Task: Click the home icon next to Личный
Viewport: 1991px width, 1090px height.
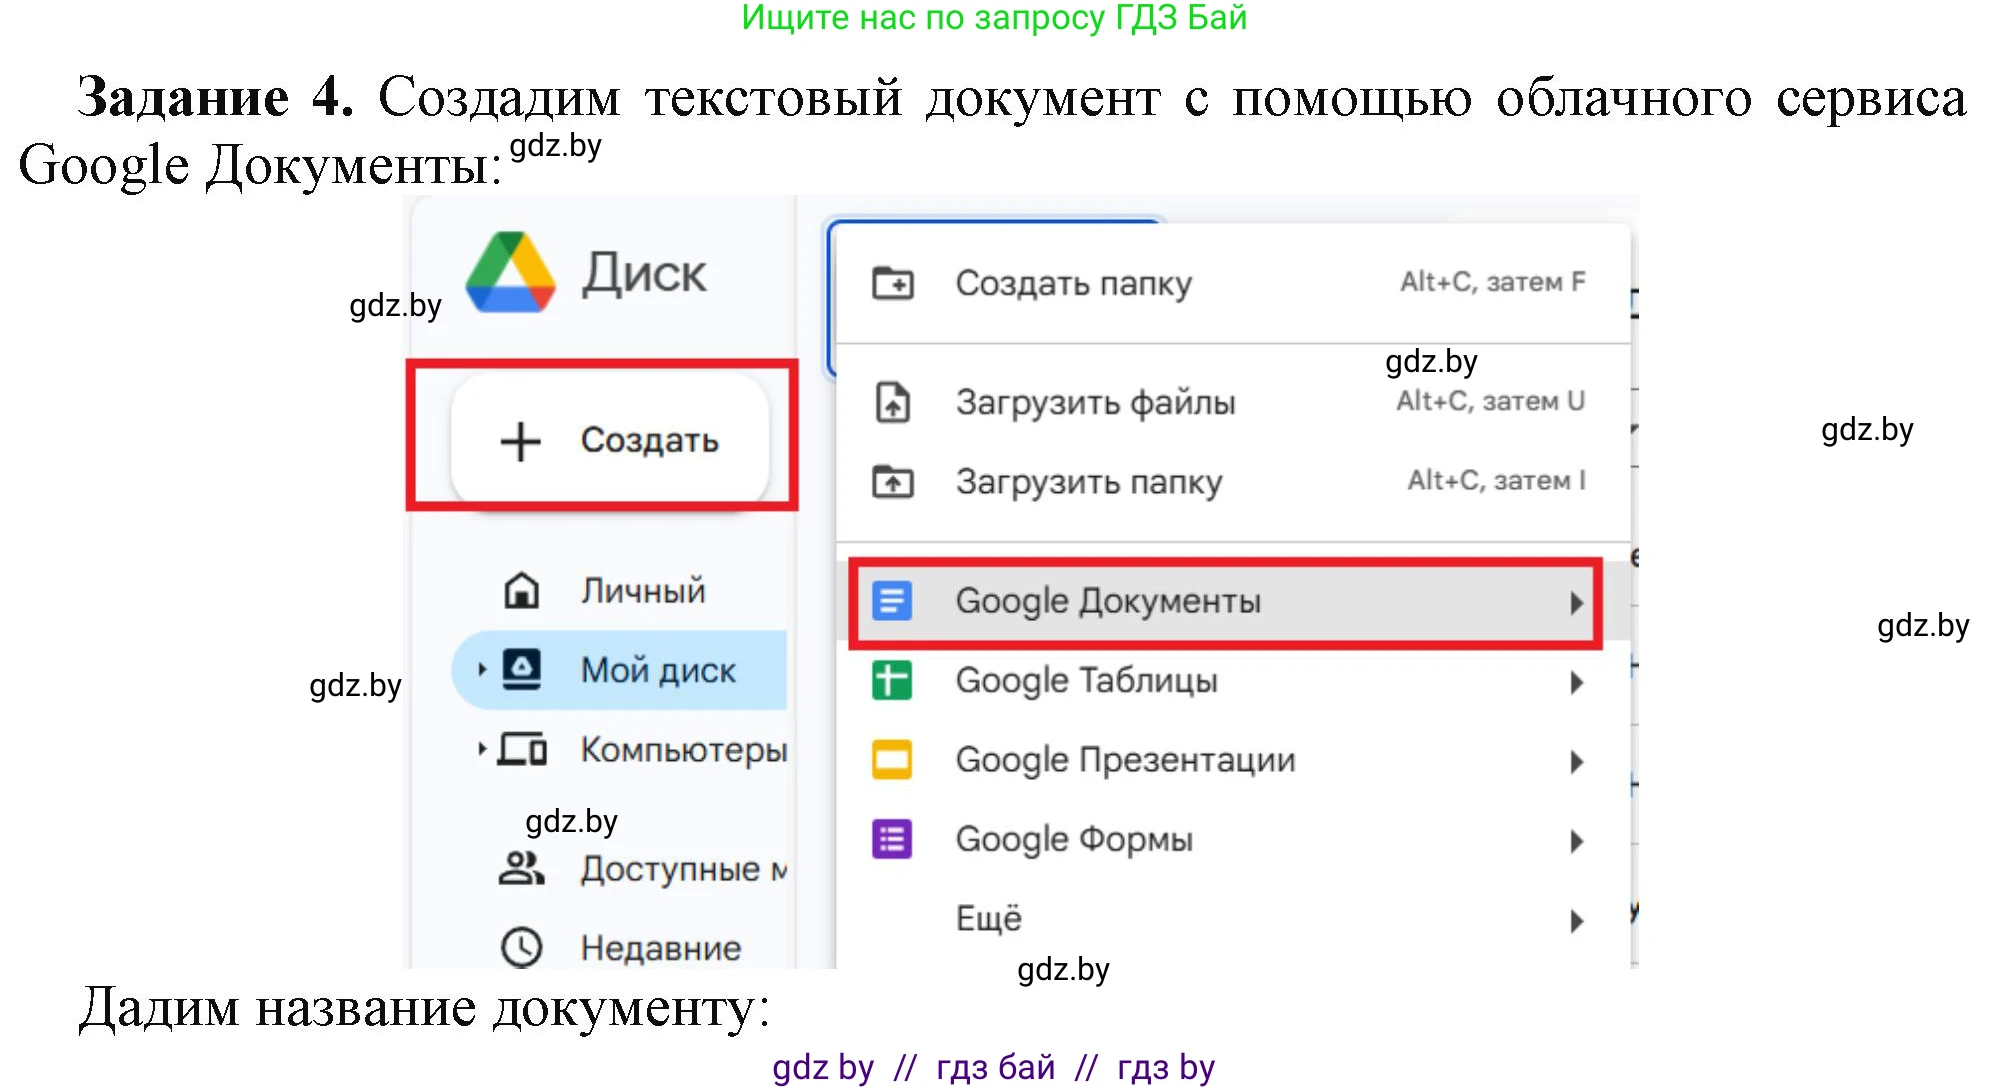Action: (x=521, y=590)
